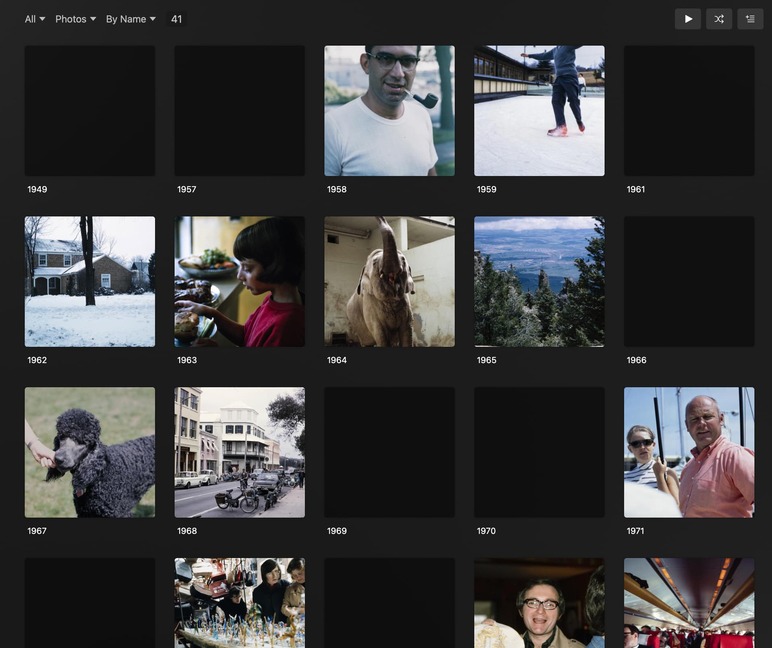Viewport: 772px width, 648px height.
Task: Click the 1961 album label
Action: 636,189
